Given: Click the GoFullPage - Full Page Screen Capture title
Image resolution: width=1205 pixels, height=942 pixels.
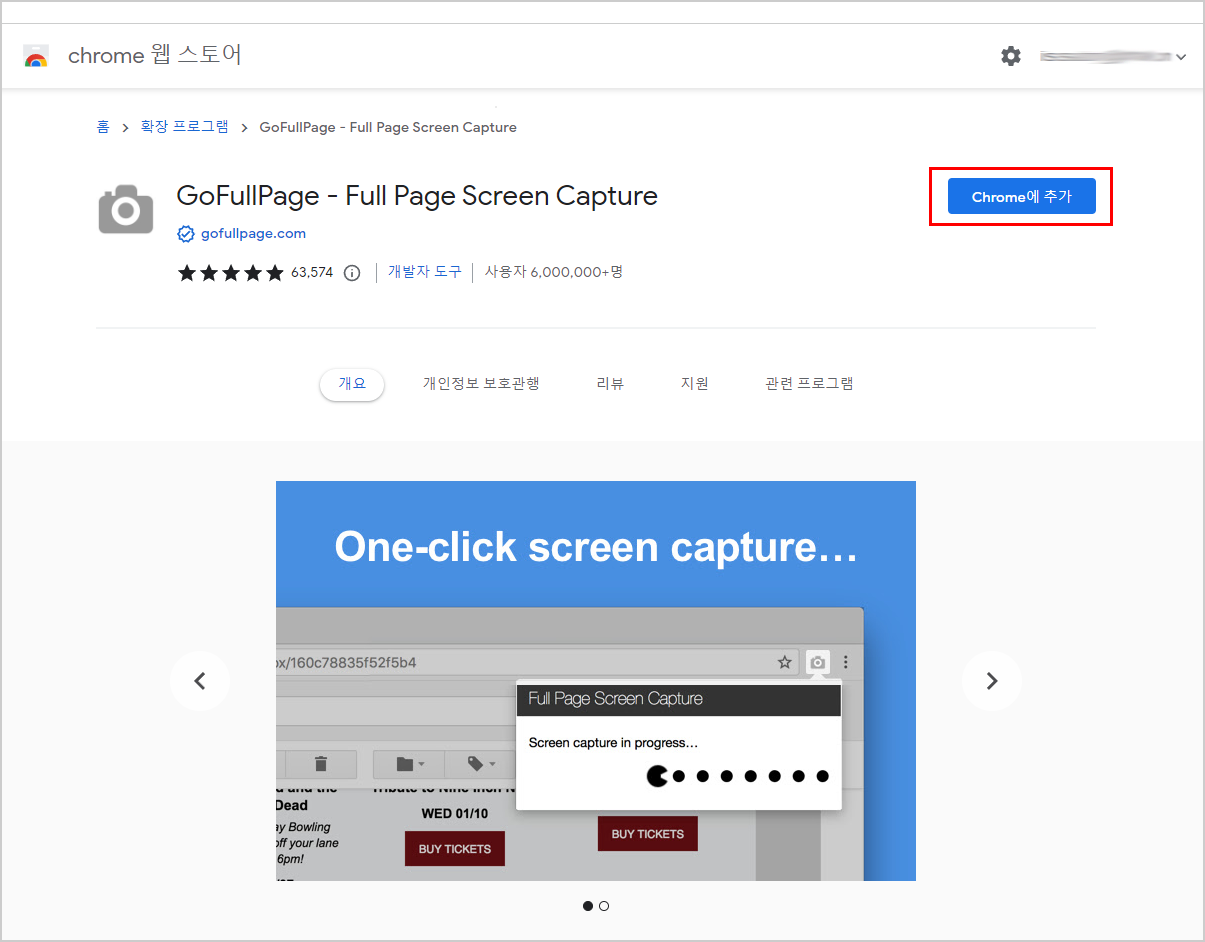Looking at the screenshot, I should [417, 196].
